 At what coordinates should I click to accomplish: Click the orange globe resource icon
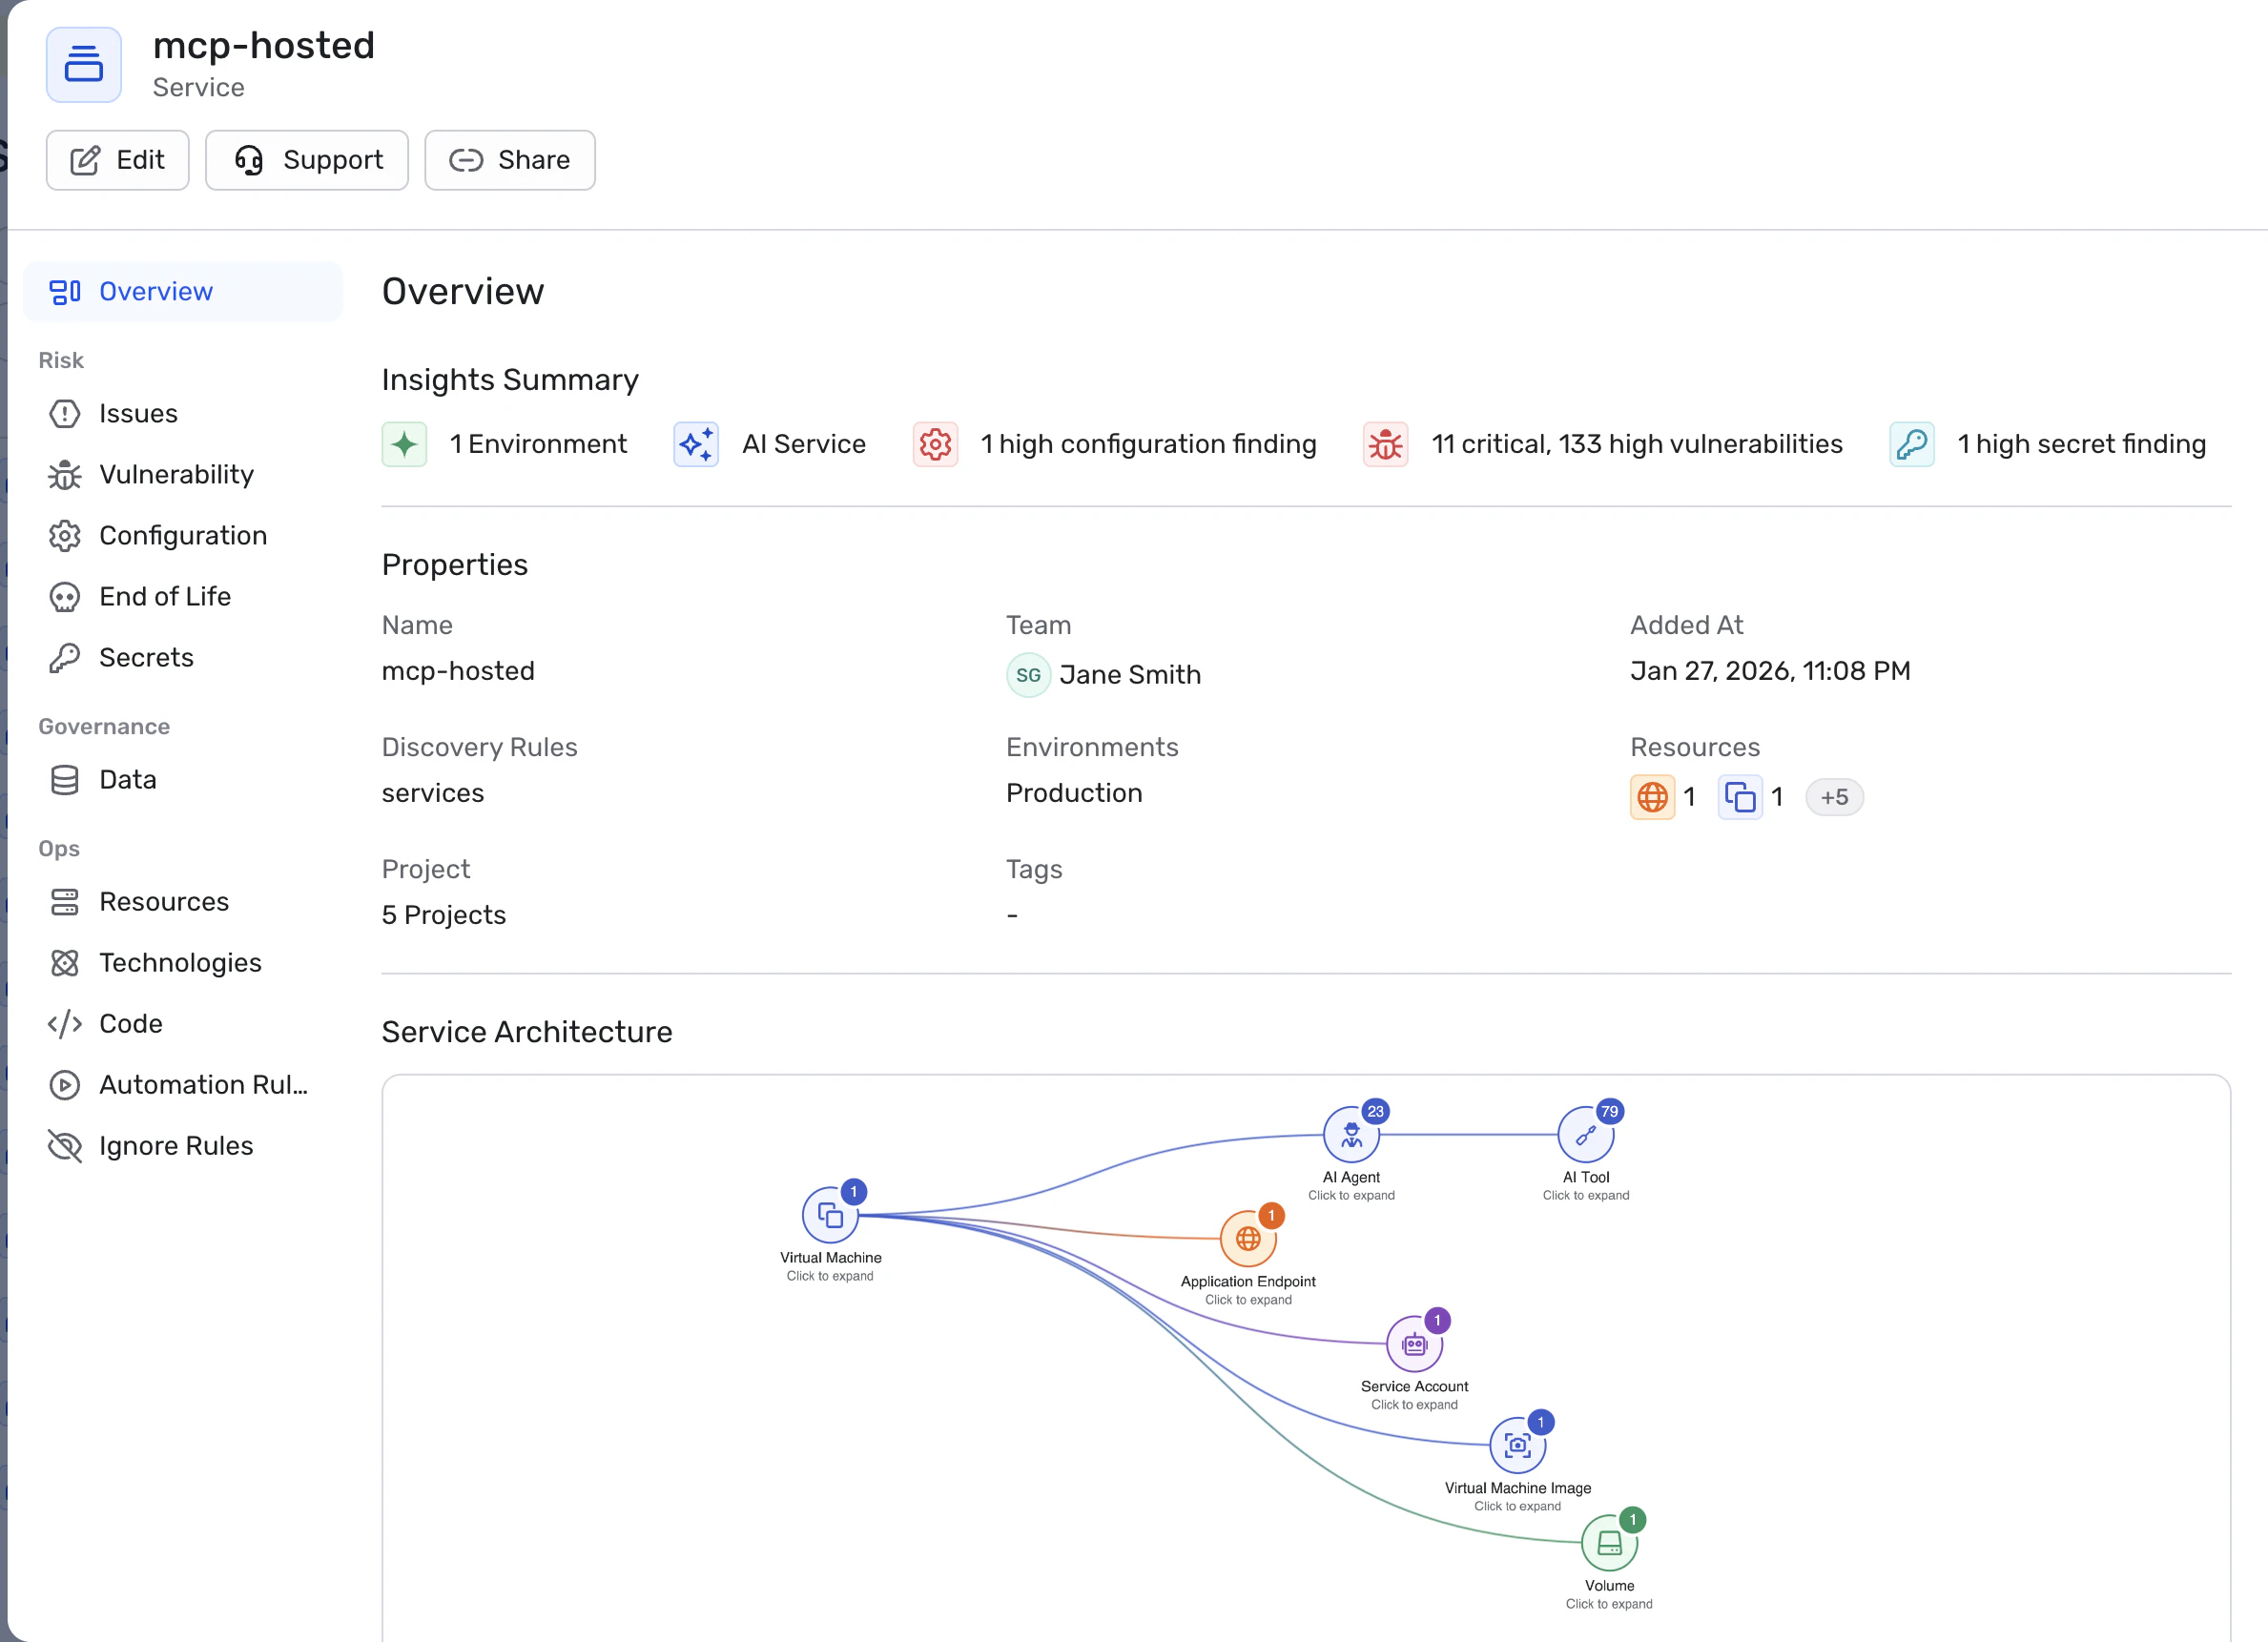click(1652, 797)
